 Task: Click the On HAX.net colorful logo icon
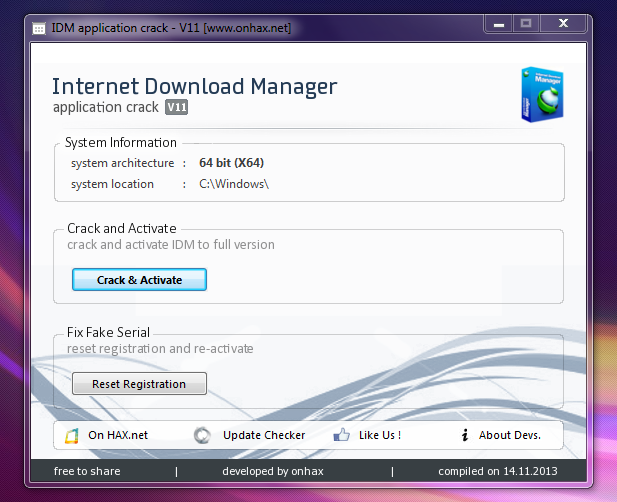pyautogui.click(x=72, y=436)
